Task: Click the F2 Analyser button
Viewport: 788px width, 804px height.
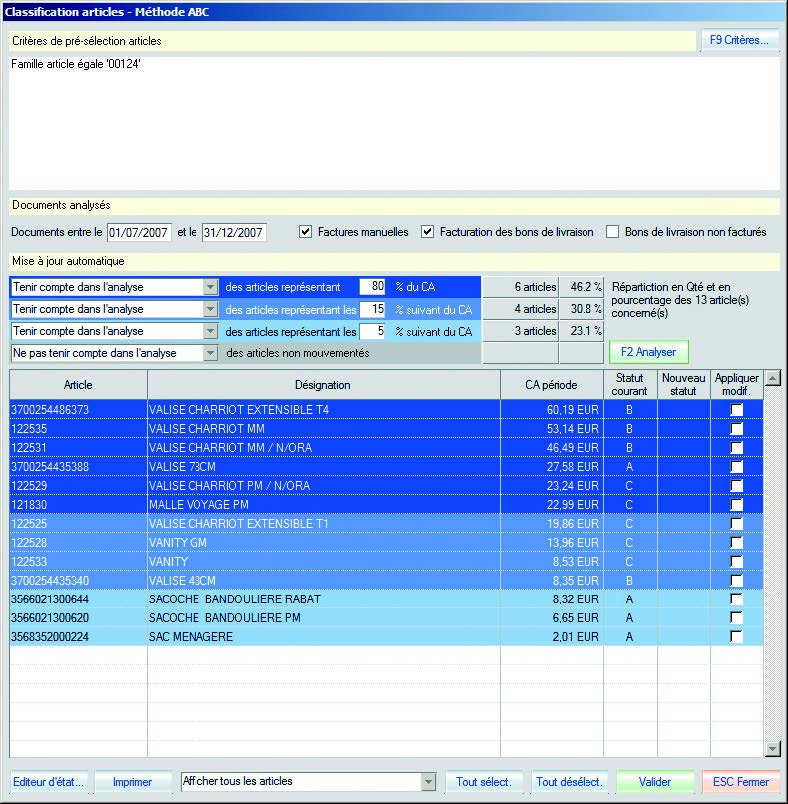Action: point(648,352)
